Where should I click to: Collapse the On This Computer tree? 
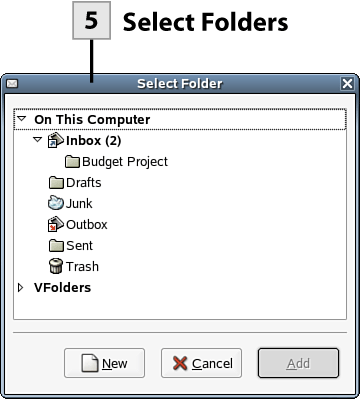22,118
